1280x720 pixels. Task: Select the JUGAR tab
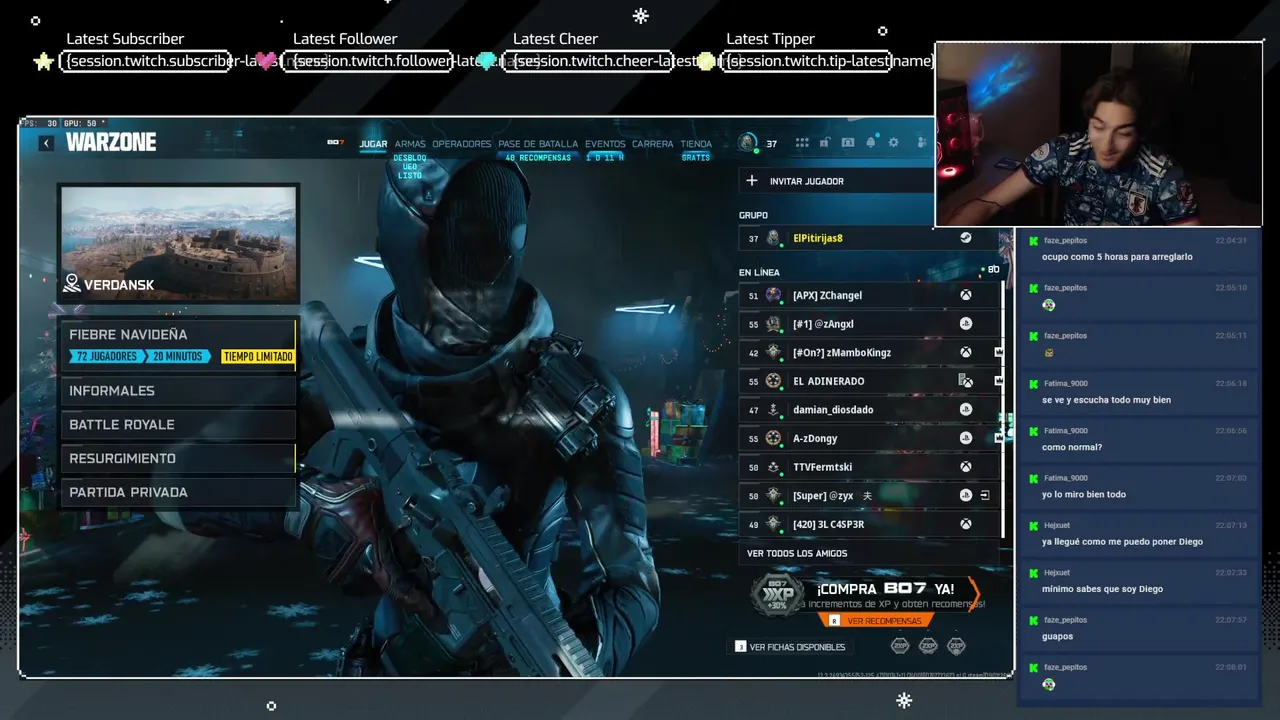pos(373,144)
